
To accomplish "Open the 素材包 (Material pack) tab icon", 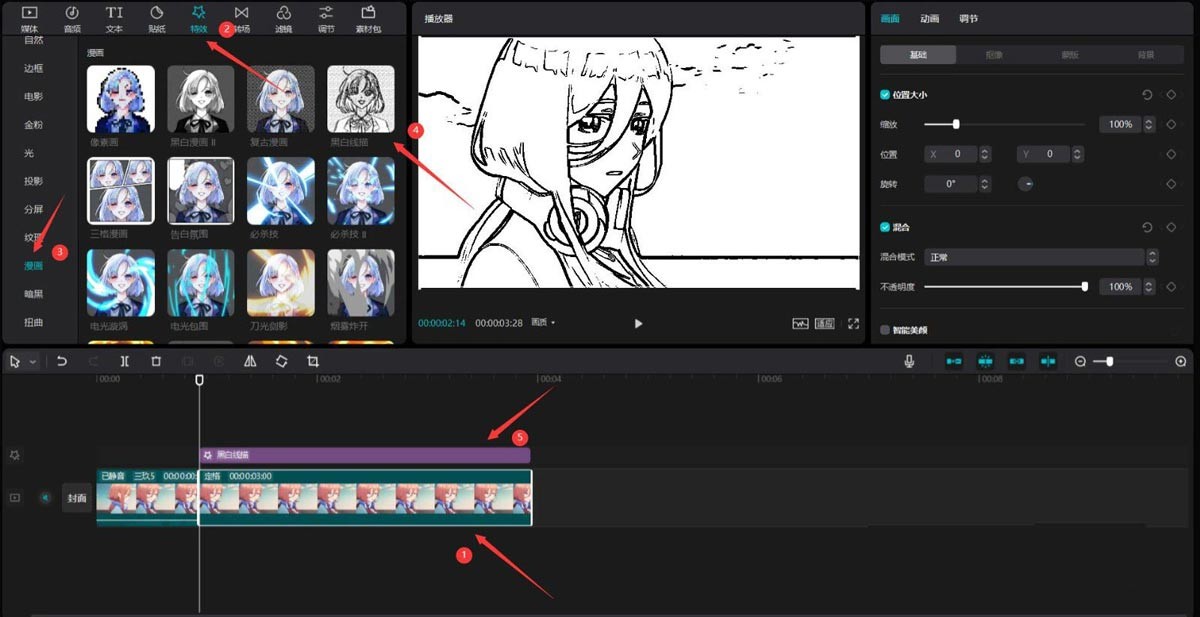I will pyautogui.click(x=369, y=13).
